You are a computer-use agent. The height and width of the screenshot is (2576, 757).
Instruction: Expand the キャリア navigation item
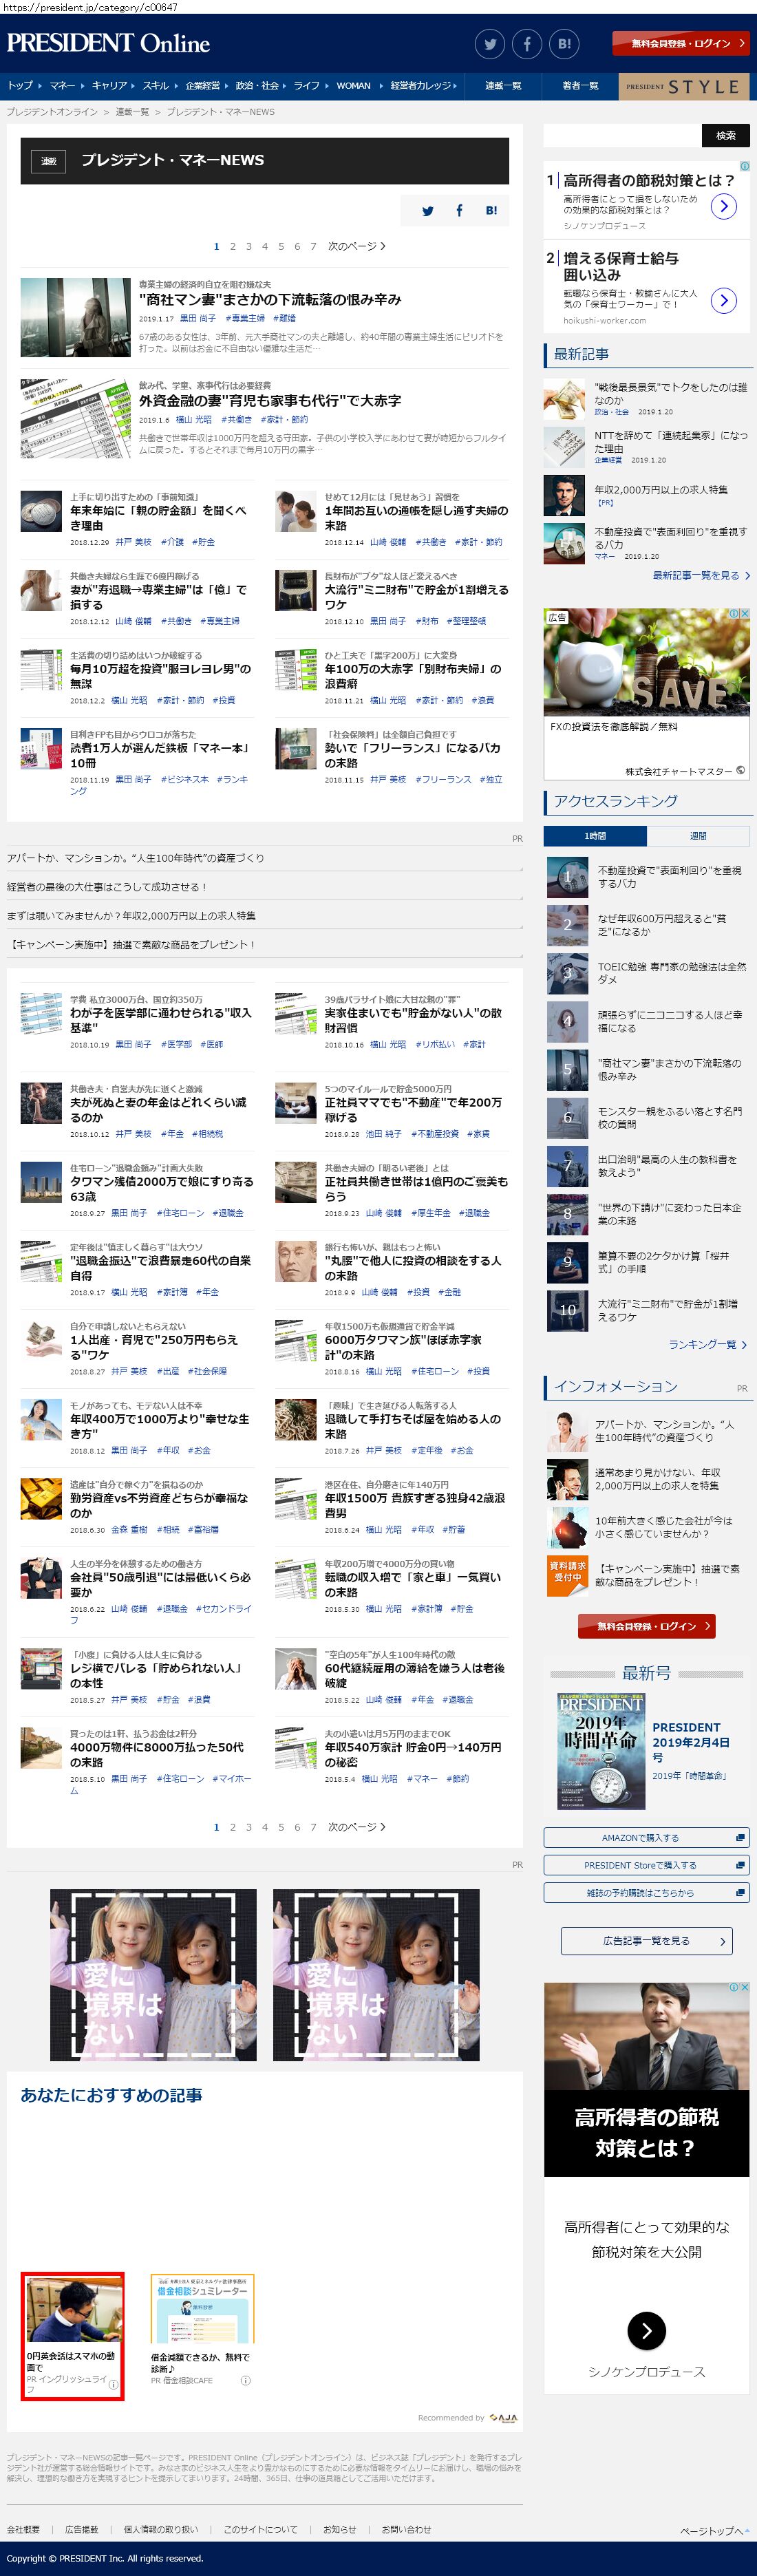pyautogui.click(x=111, y=86)
